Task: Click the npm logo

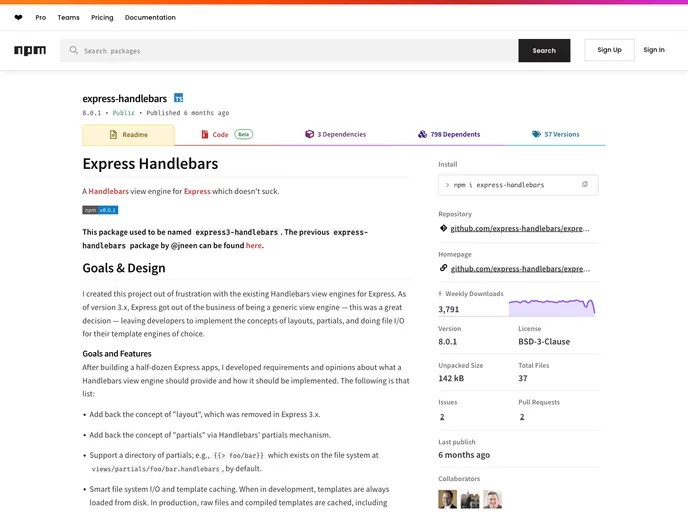Action: coord(30,50)
